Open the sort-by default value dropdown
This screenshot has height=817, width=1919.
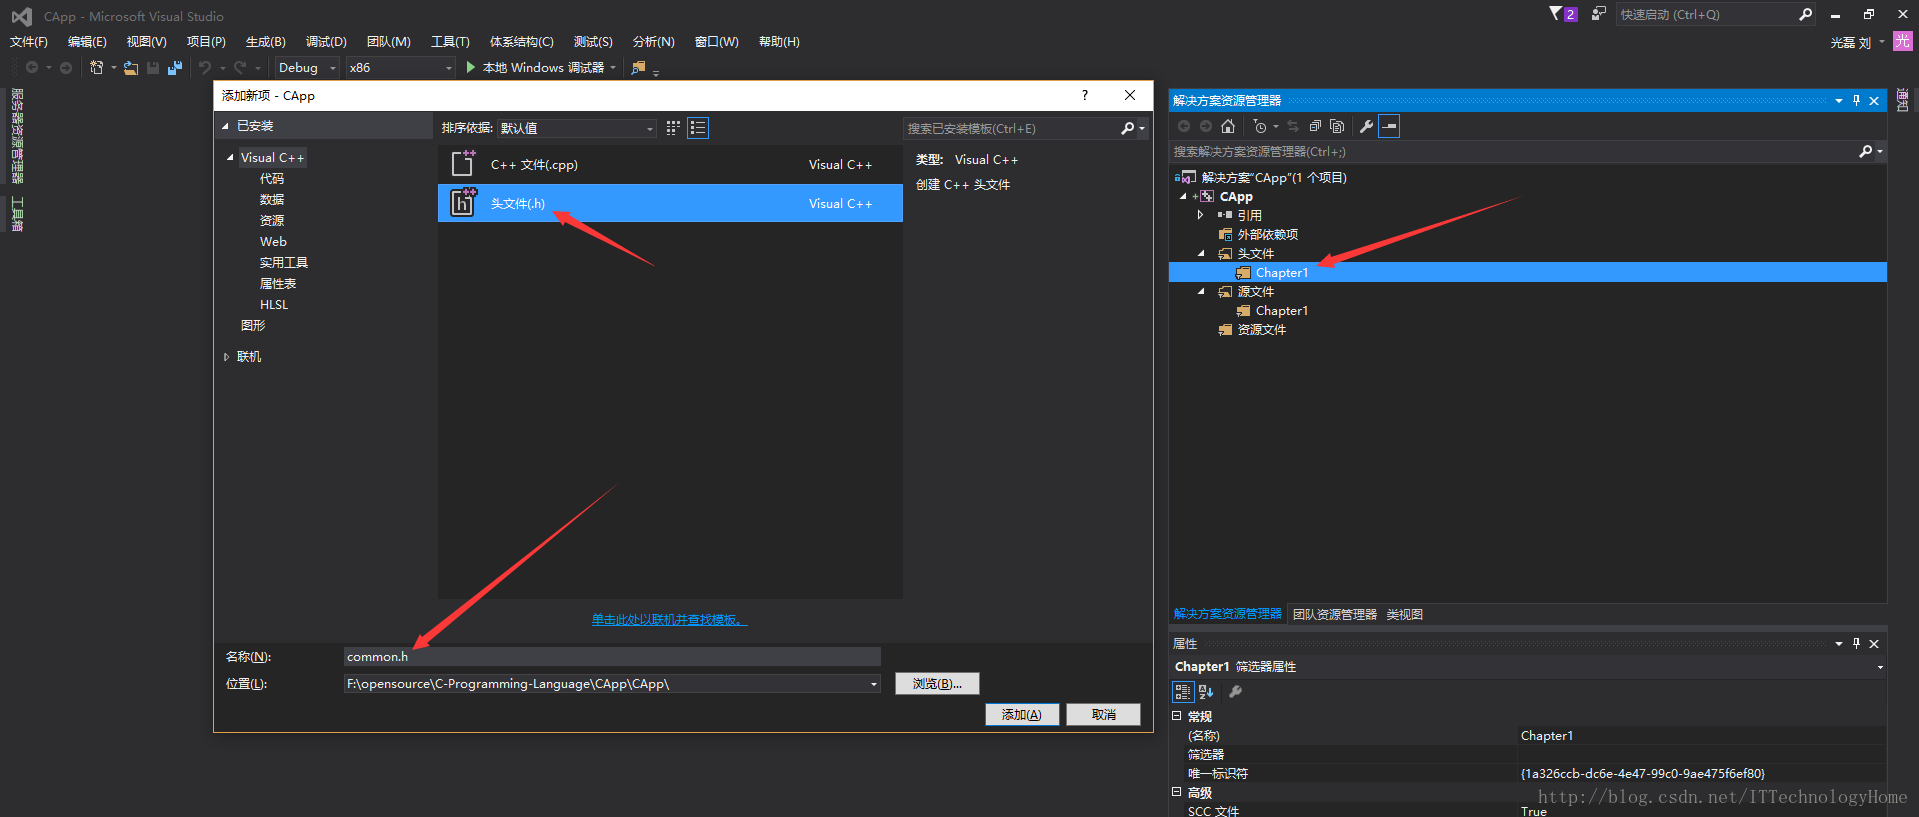click(649, 128)
